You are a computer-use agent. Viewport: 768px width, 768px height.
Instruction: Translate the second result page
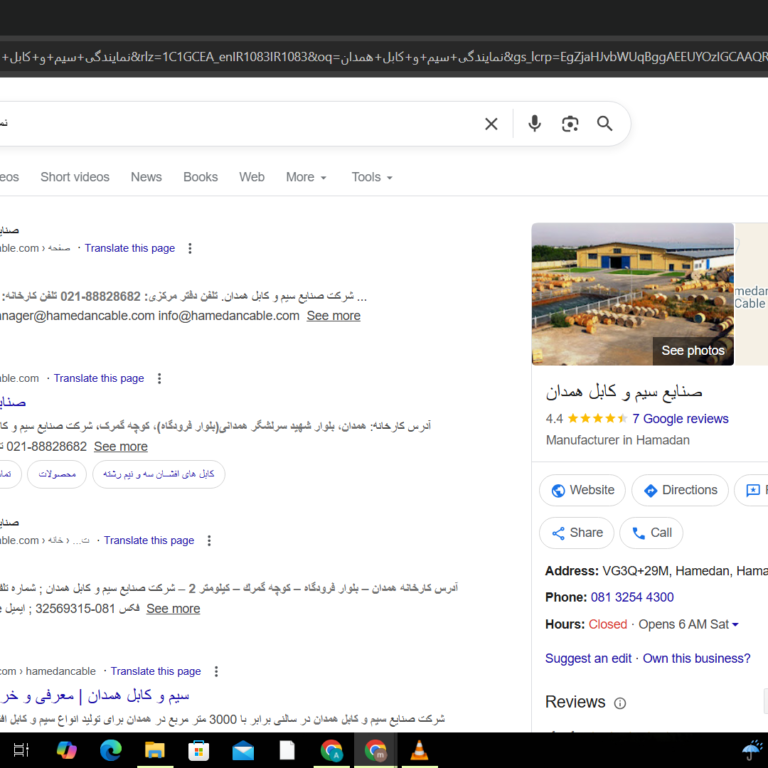[x=98, y=379]
